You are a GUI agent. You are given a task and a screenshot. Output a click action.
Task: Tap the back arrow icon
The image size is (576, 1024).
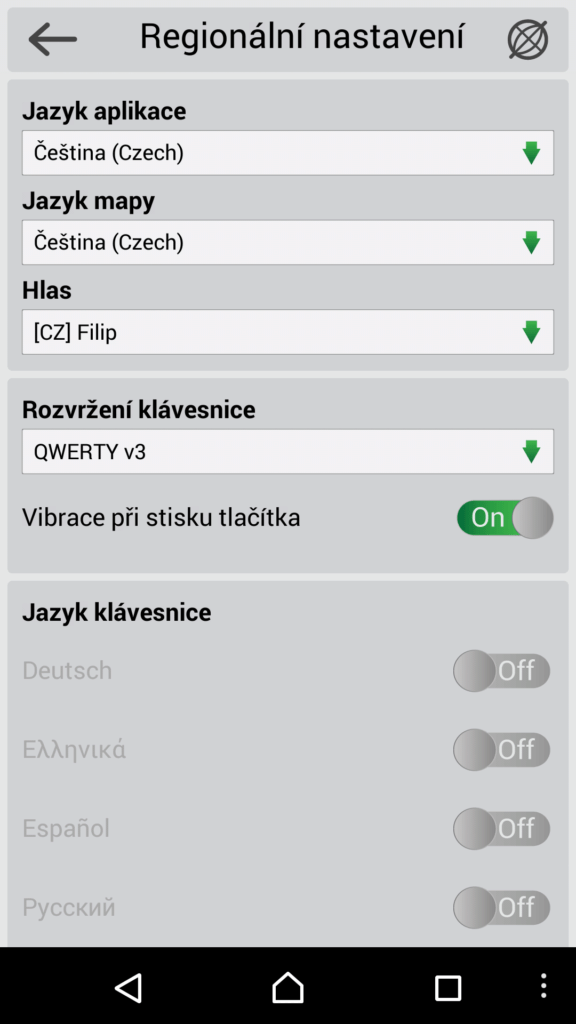tap(52, 39)
